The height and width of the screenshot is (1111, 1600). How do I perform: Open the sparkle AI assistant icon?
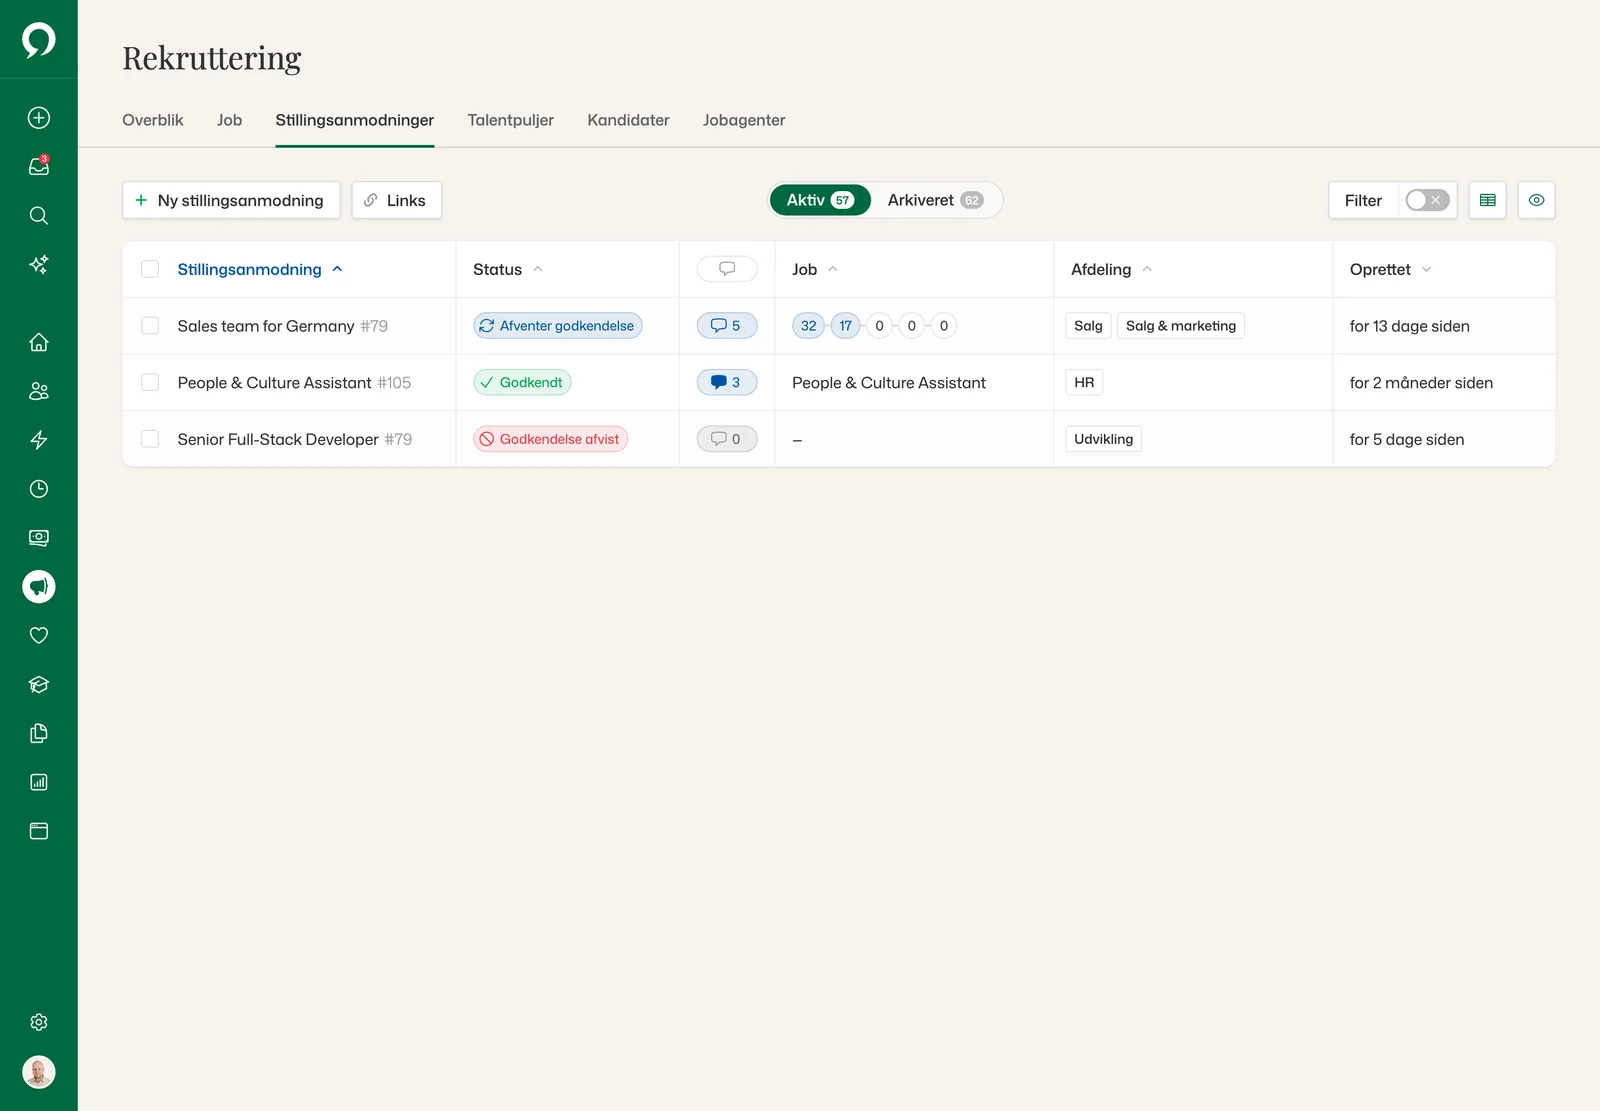39,265
